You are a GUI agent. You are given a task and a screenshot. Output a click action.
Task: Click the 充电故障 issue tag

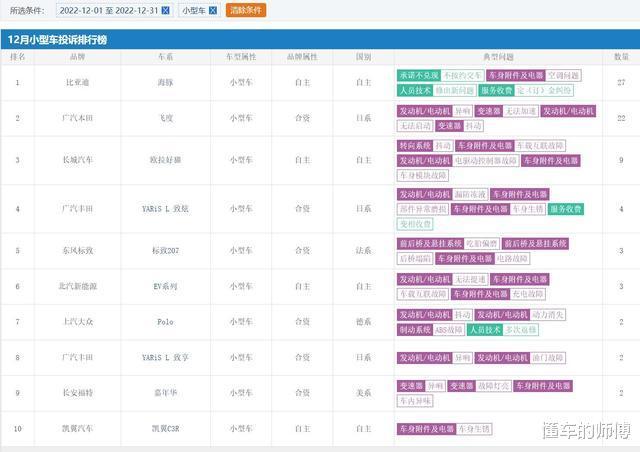[528, 294]
